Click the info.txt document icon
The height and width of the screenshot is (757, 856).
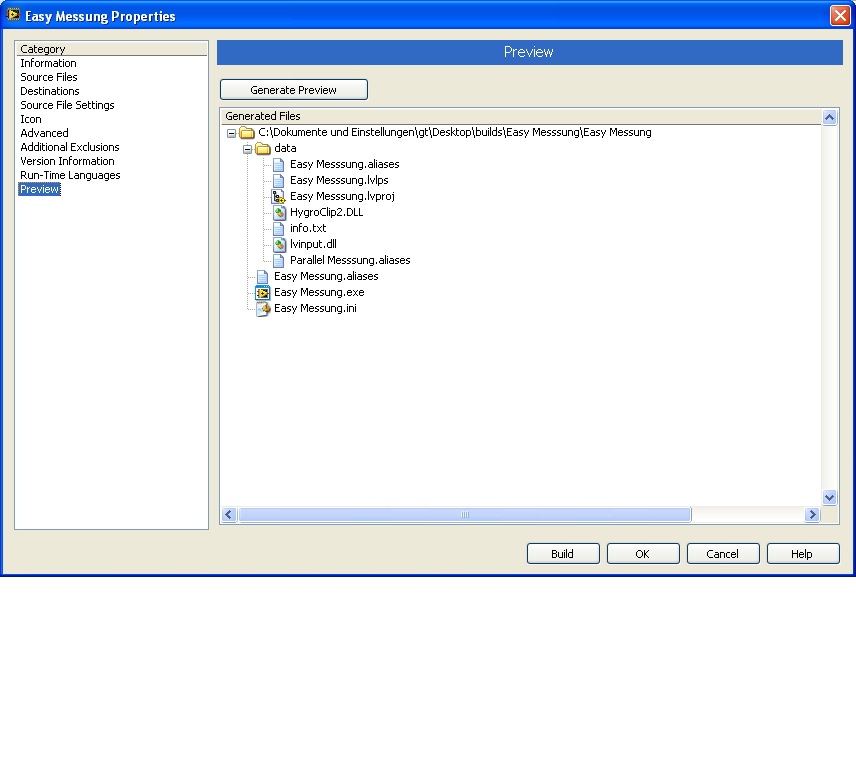(x=278, y=228)
